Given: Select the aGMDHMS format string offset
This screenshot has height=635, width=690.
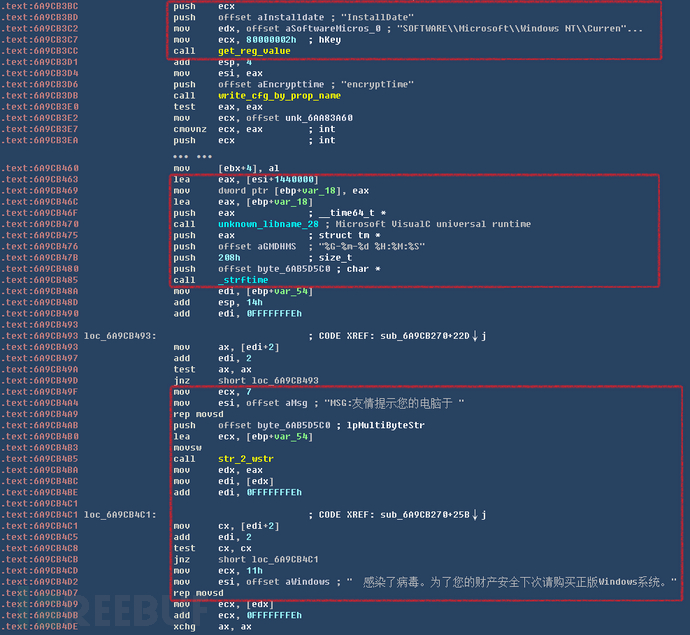Looking at the screenshot, I should tap(276, 246).
